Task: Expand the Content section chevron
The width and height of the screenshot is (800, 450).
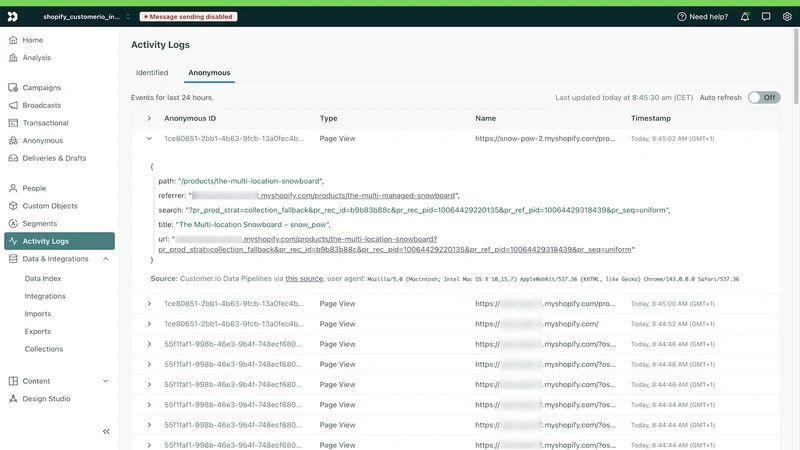Action: pyautogui.click(x=106, y=381)
